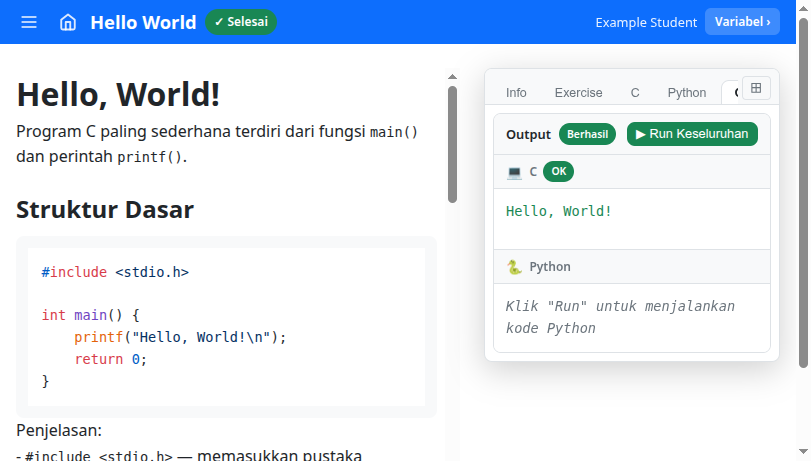
Task: Click the printf code line
Action: coord(180,337)
